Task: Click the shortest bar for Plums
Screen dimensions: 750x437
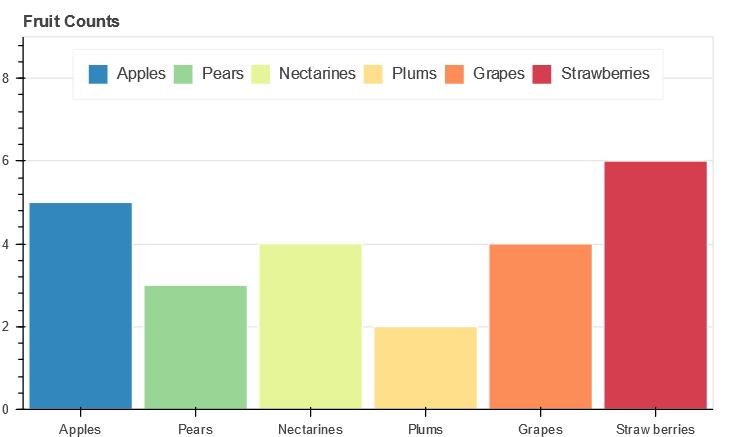Action: pos(426,368)
